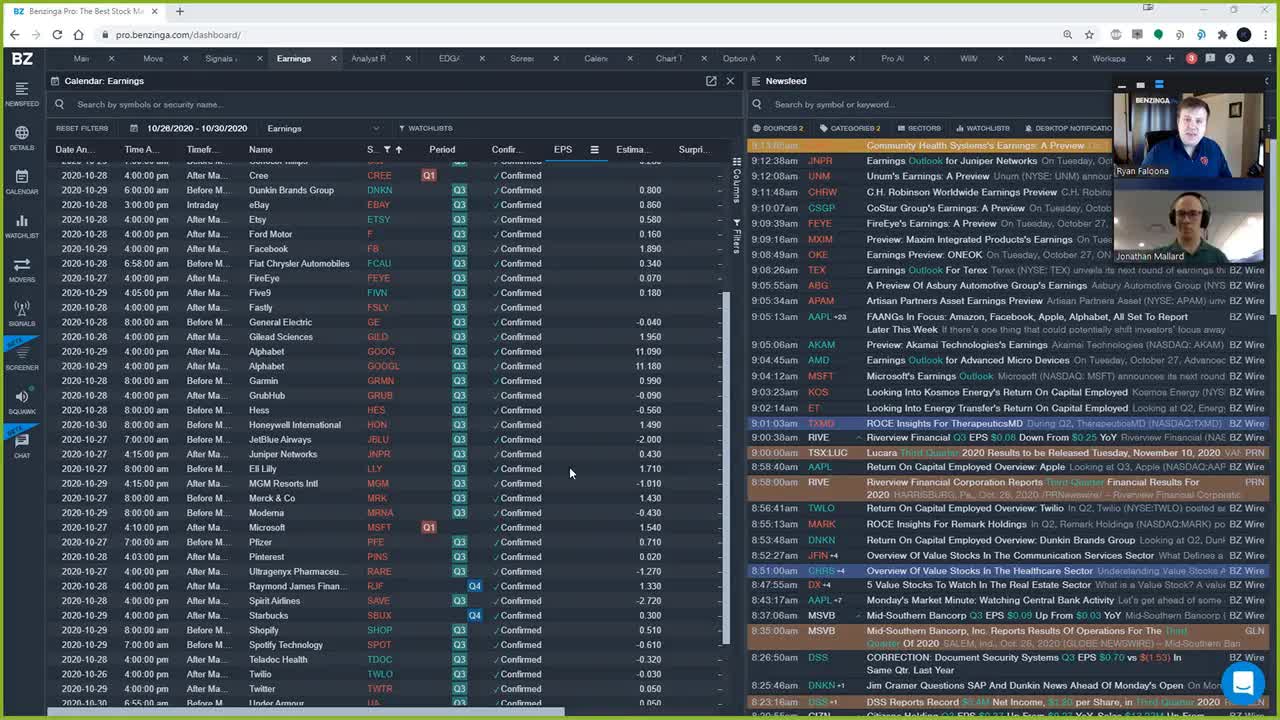Viewport: 1280px width, 720px height.
Task: Open the Newsfeed sidebar tool
Action: point(22,93)
